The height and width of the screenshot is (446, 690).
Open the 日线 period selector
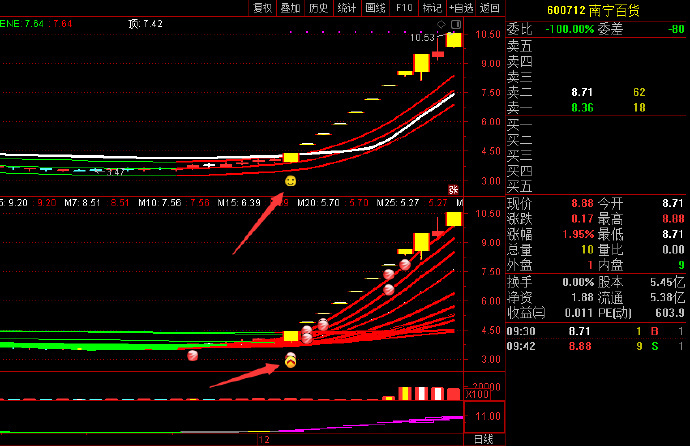click(484, 439)
